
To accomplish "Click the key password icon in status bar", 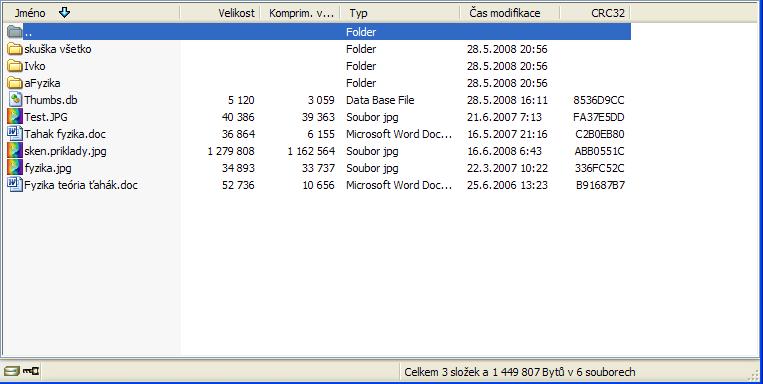I will 31,372.
